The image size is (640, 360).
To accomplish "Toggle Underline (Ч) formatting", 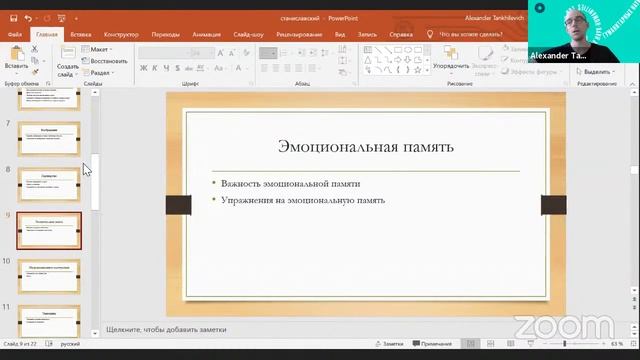I will pyautogui.click(x=166, y=68).
